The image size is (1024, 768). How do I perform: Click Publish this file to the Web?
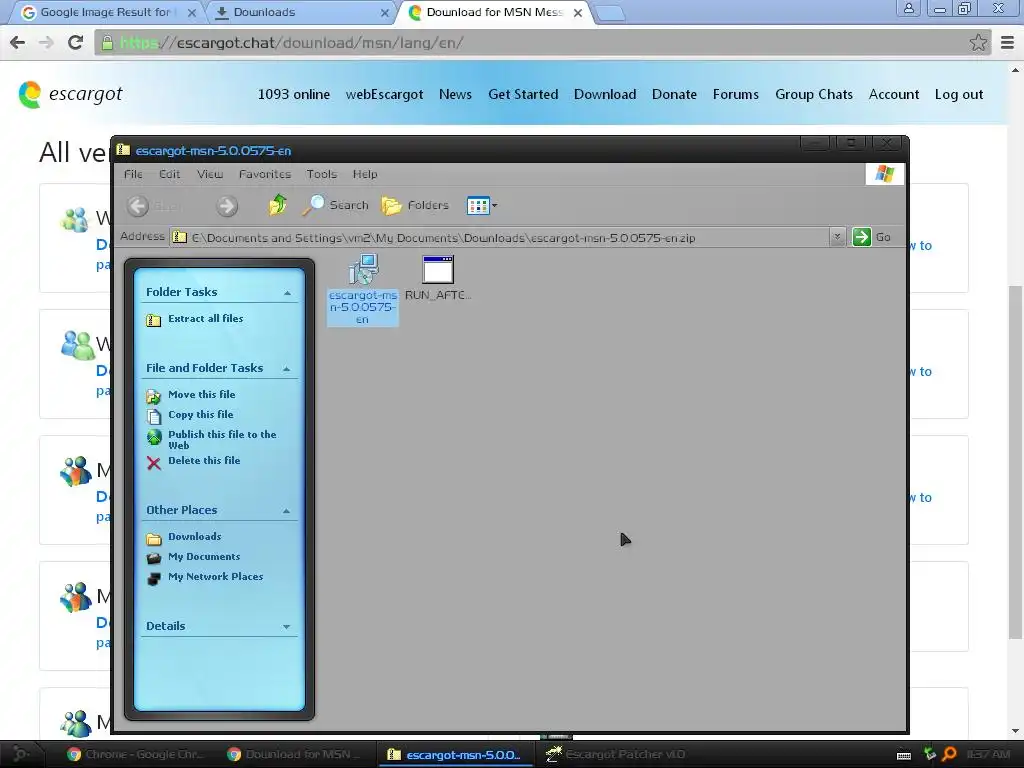coord(222,440)
